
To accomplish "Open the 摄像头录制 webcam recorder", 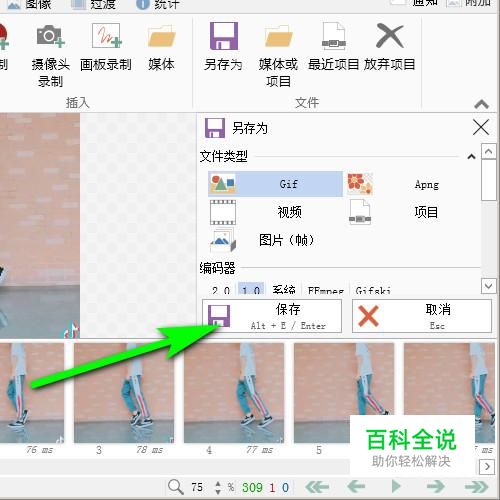I will (x=50, y=55).
